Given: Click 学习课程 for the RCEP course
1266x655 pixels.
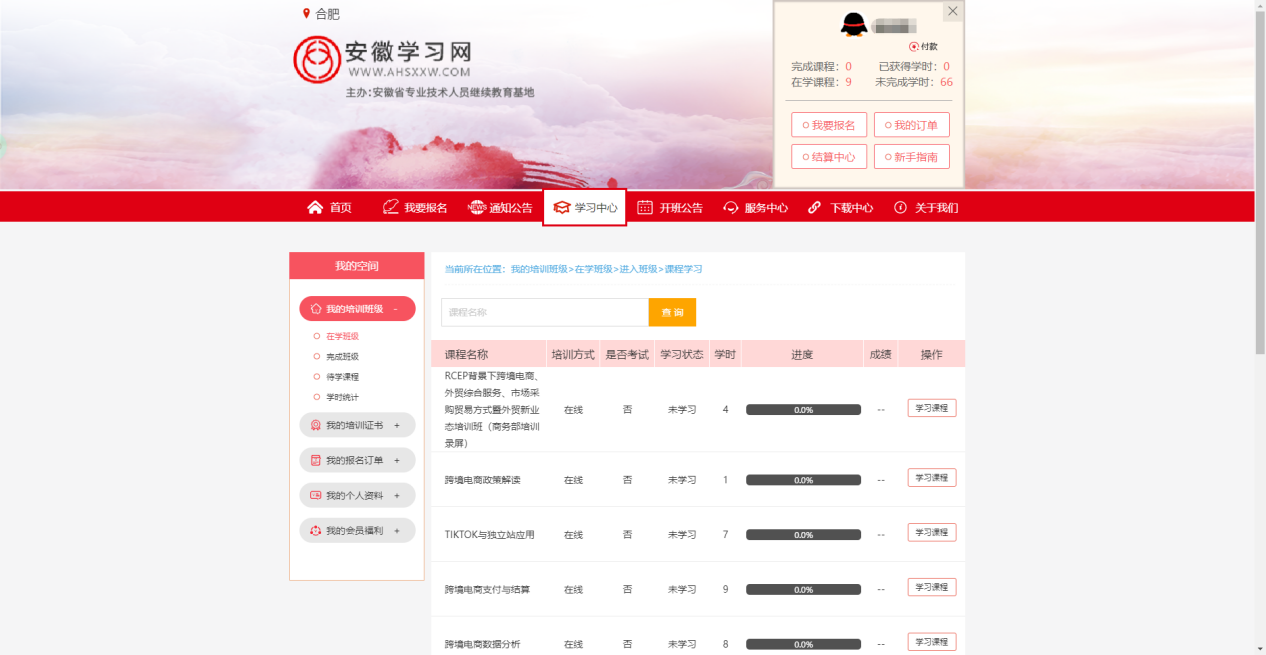Looking at the screenshot, I should click(932, 408).
